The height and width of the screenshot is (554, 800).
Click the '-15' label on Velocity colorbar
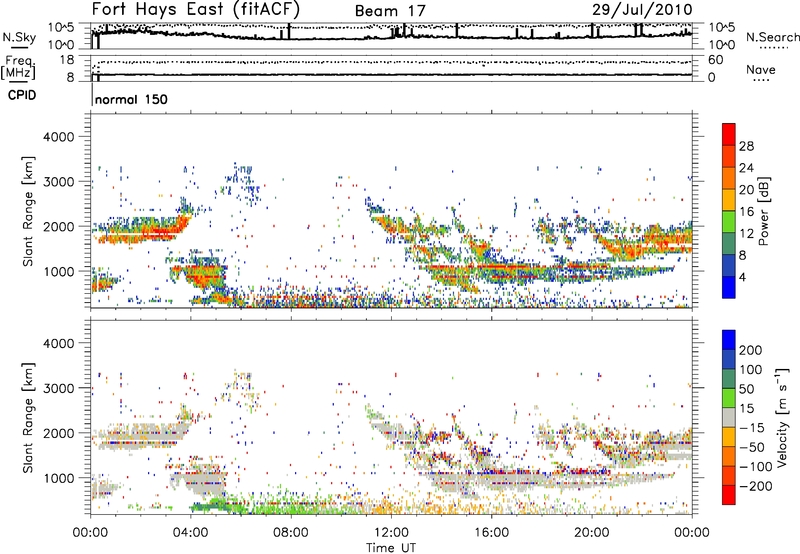pyautogui.click(x=751, y=428)
